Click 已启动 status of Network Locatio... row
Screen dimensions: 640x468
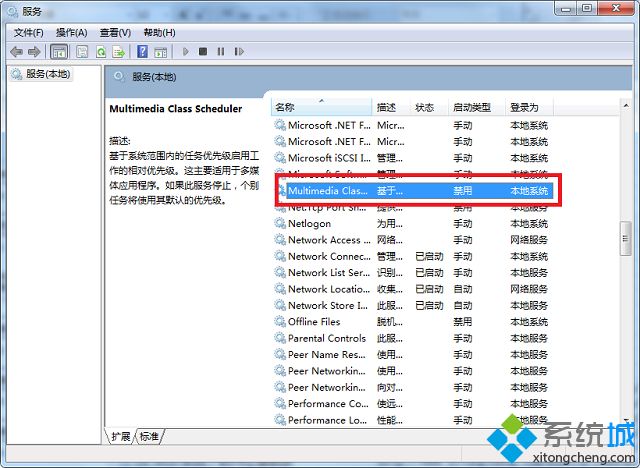click(x=429, y=289)
